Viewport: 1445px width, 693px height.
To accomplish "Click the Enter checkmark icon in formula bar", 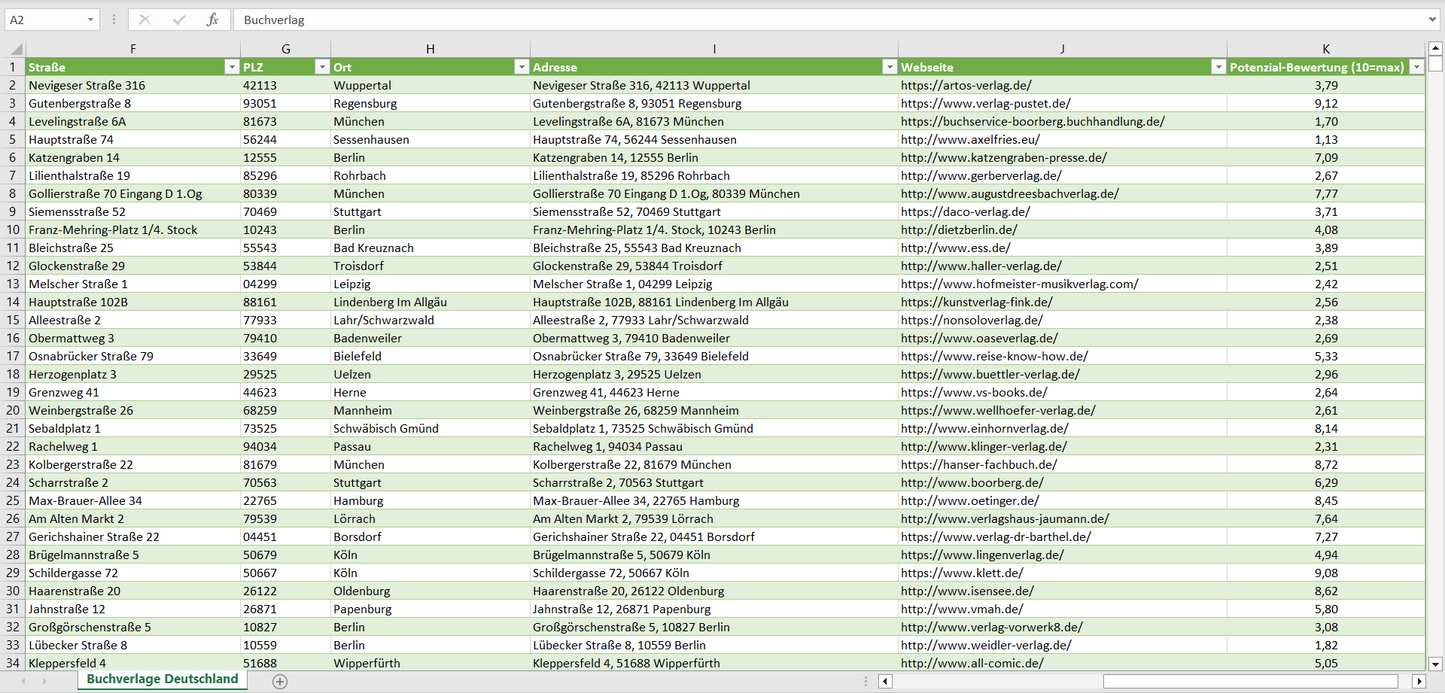I will [x=179, y=20].
